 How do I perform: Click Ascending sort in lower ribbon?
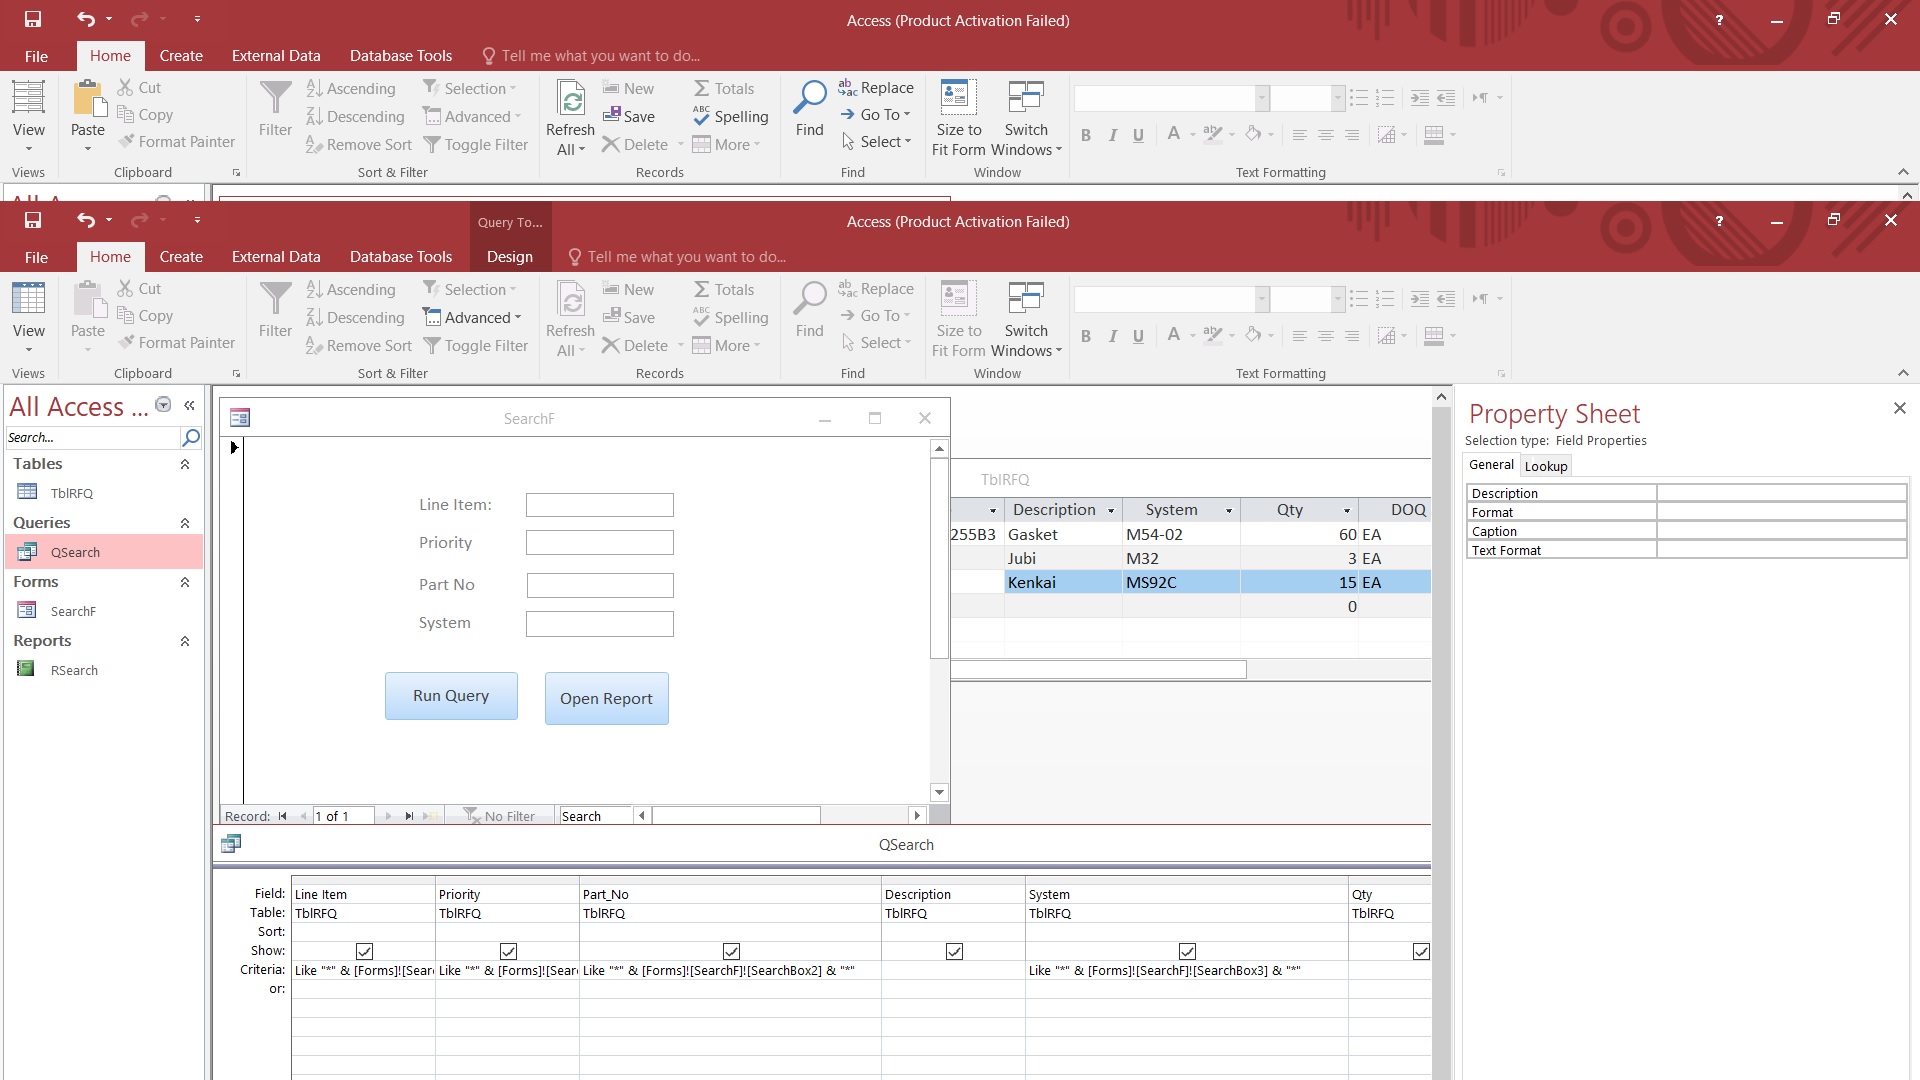coord(351,289)
